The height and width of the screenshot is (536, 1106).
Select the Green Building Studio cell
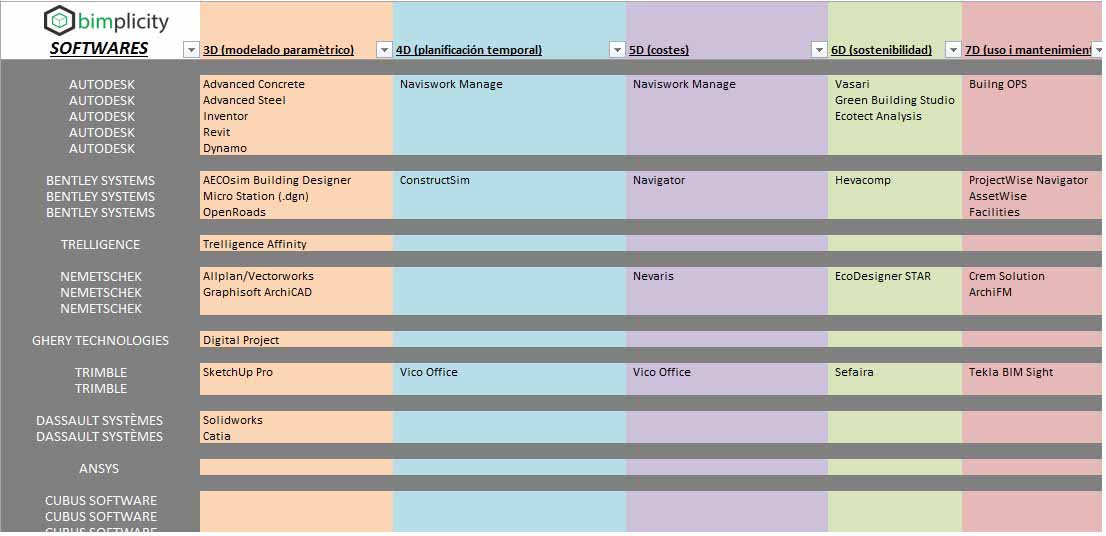pyautogui.click(x=894, y=100)
